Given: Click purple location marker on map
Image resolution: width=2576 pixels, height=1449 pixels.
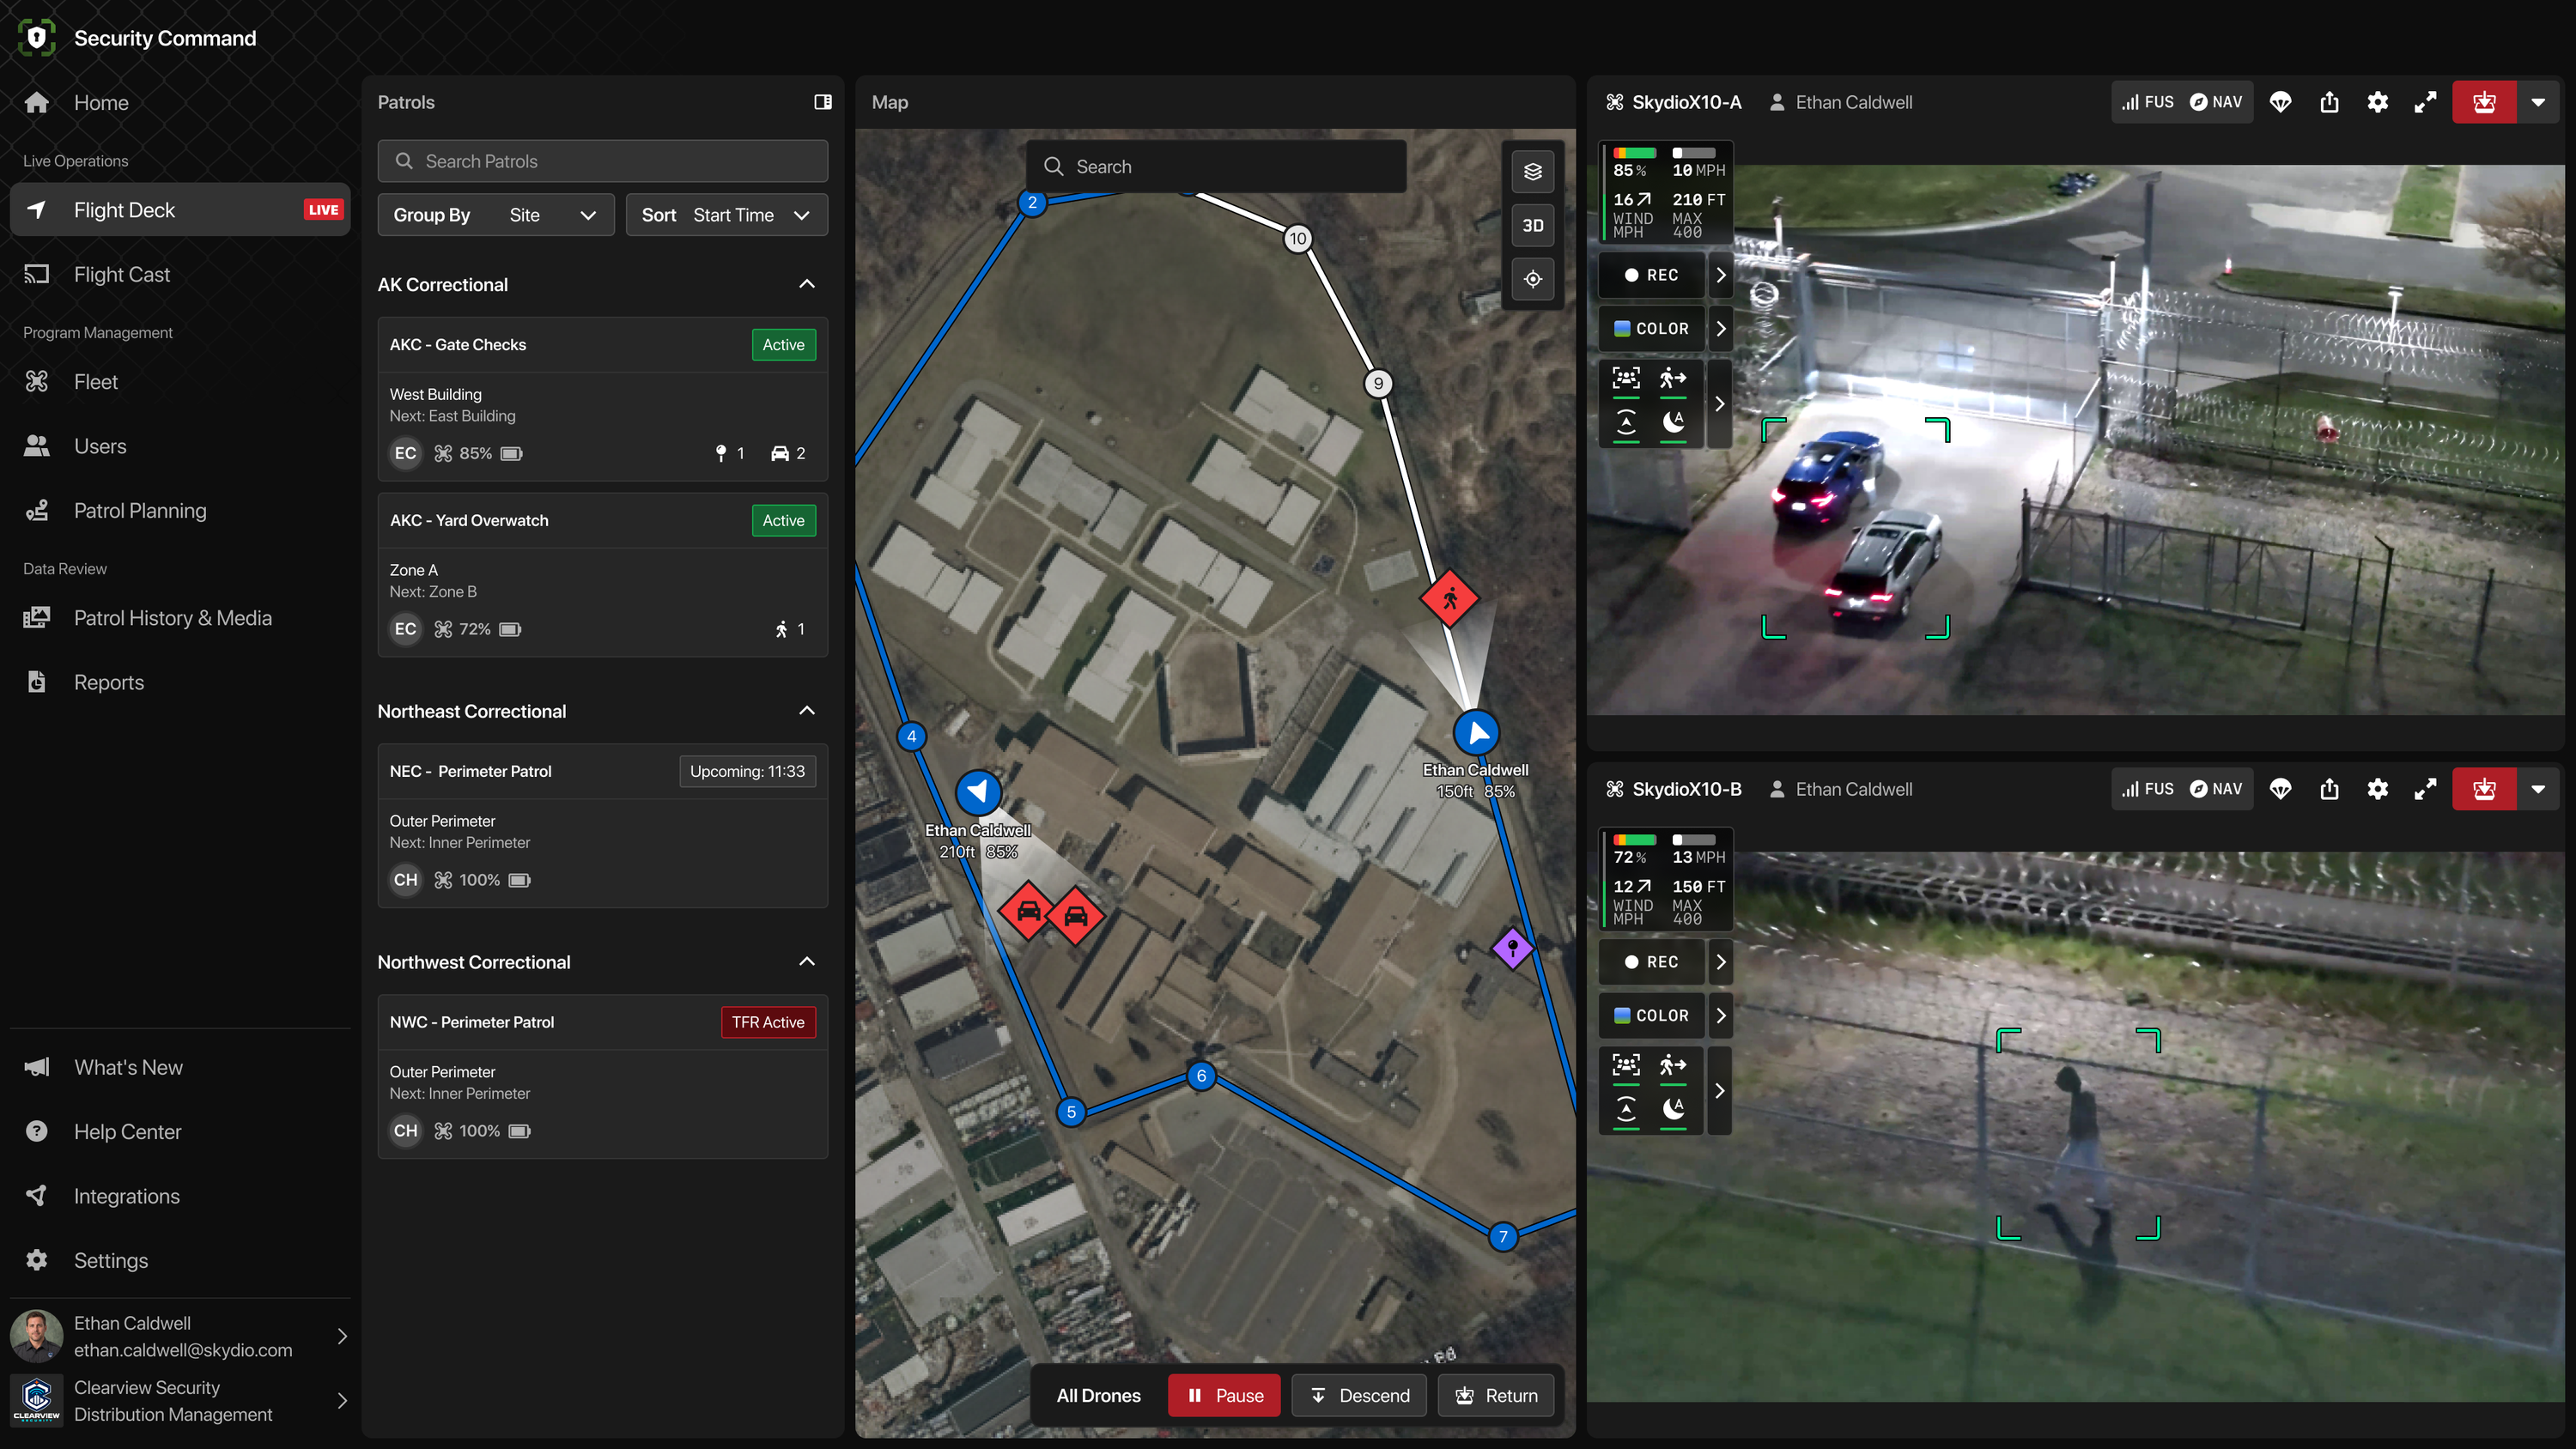Looking at the screenshot, I should click(x=1513, y=947).
